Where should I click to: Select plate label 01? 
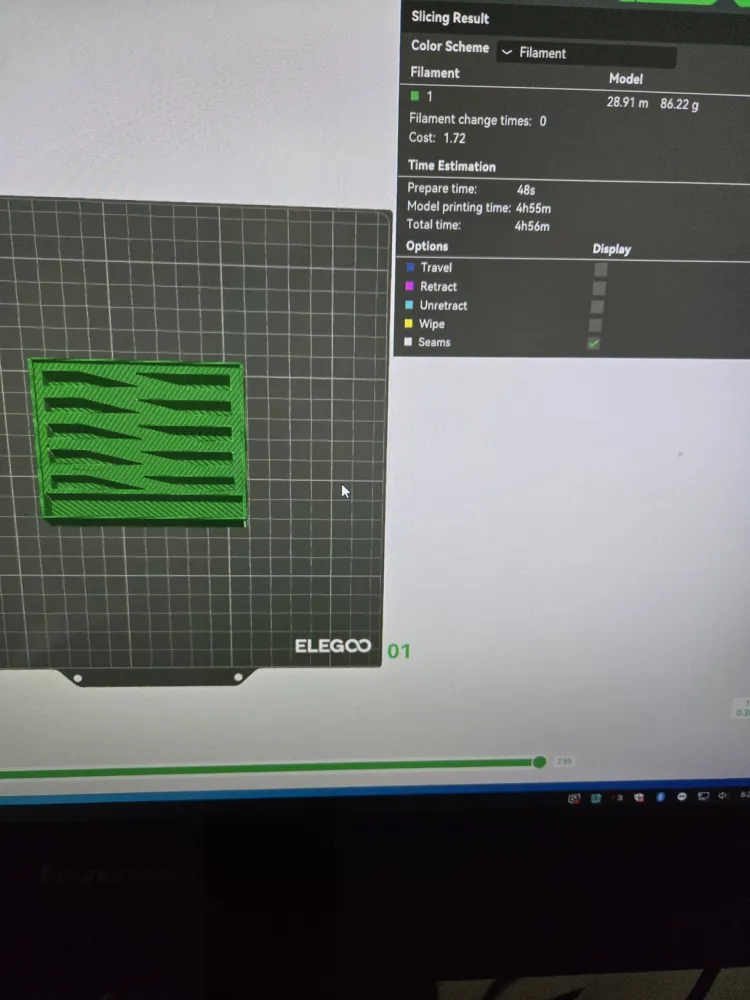pos(399,651)
